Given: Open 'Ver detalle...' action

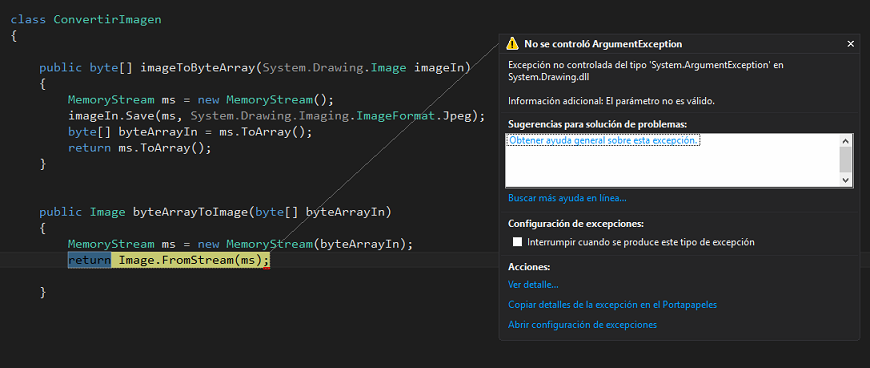Looking at the screenshot, I should [533, 285].
